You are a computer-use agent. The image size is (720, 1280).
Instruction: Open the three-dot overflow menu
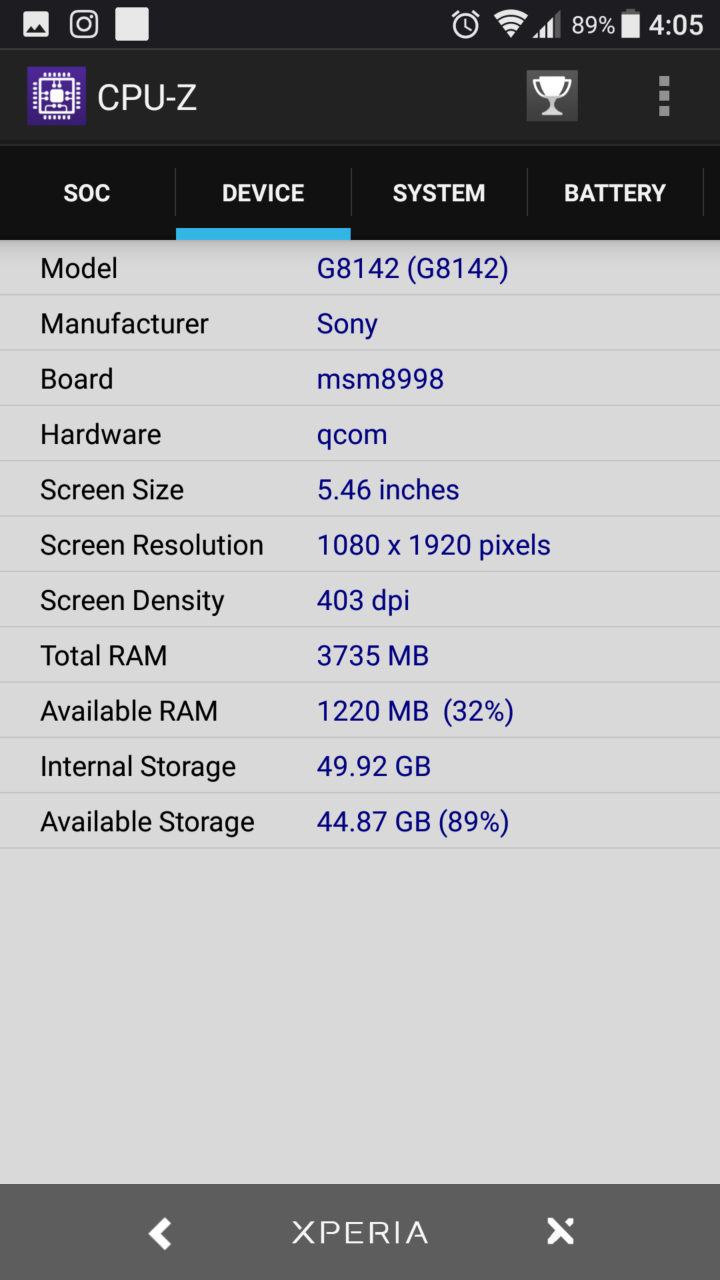coord(664,97)
